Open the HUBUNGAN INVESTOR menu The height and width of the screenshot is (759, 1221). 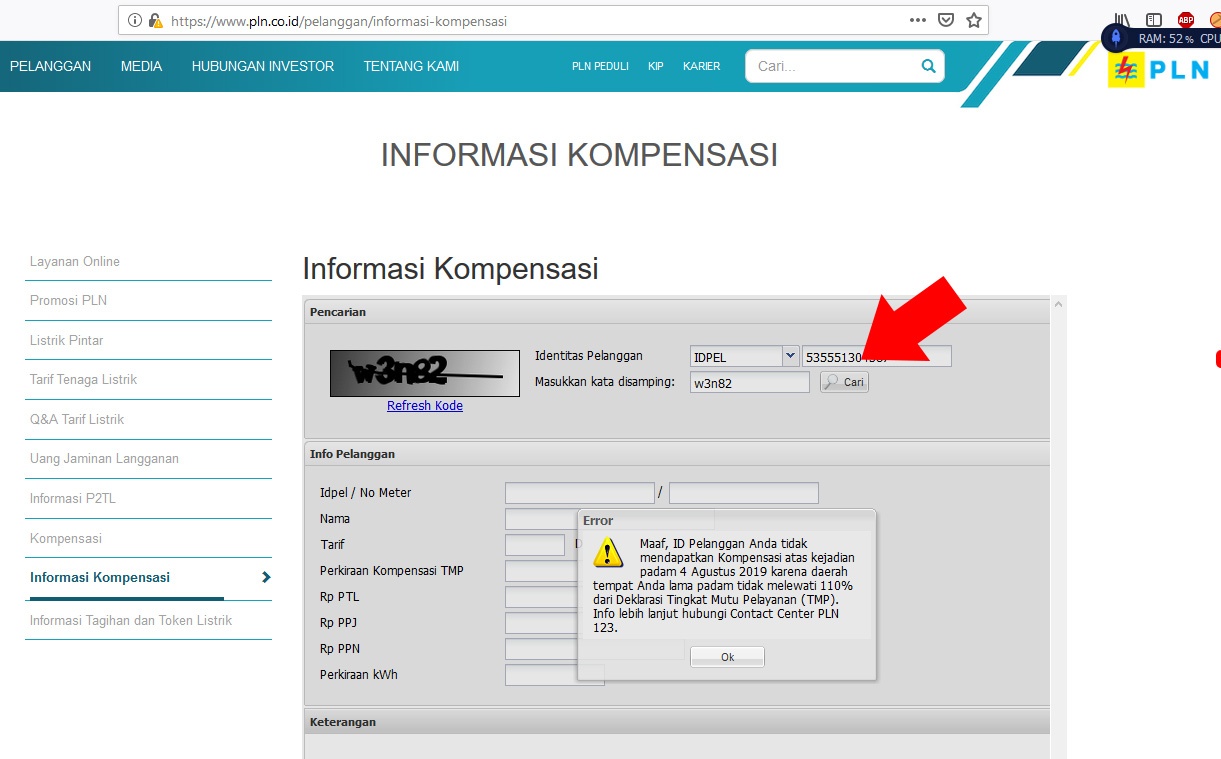tap(263, 66)
